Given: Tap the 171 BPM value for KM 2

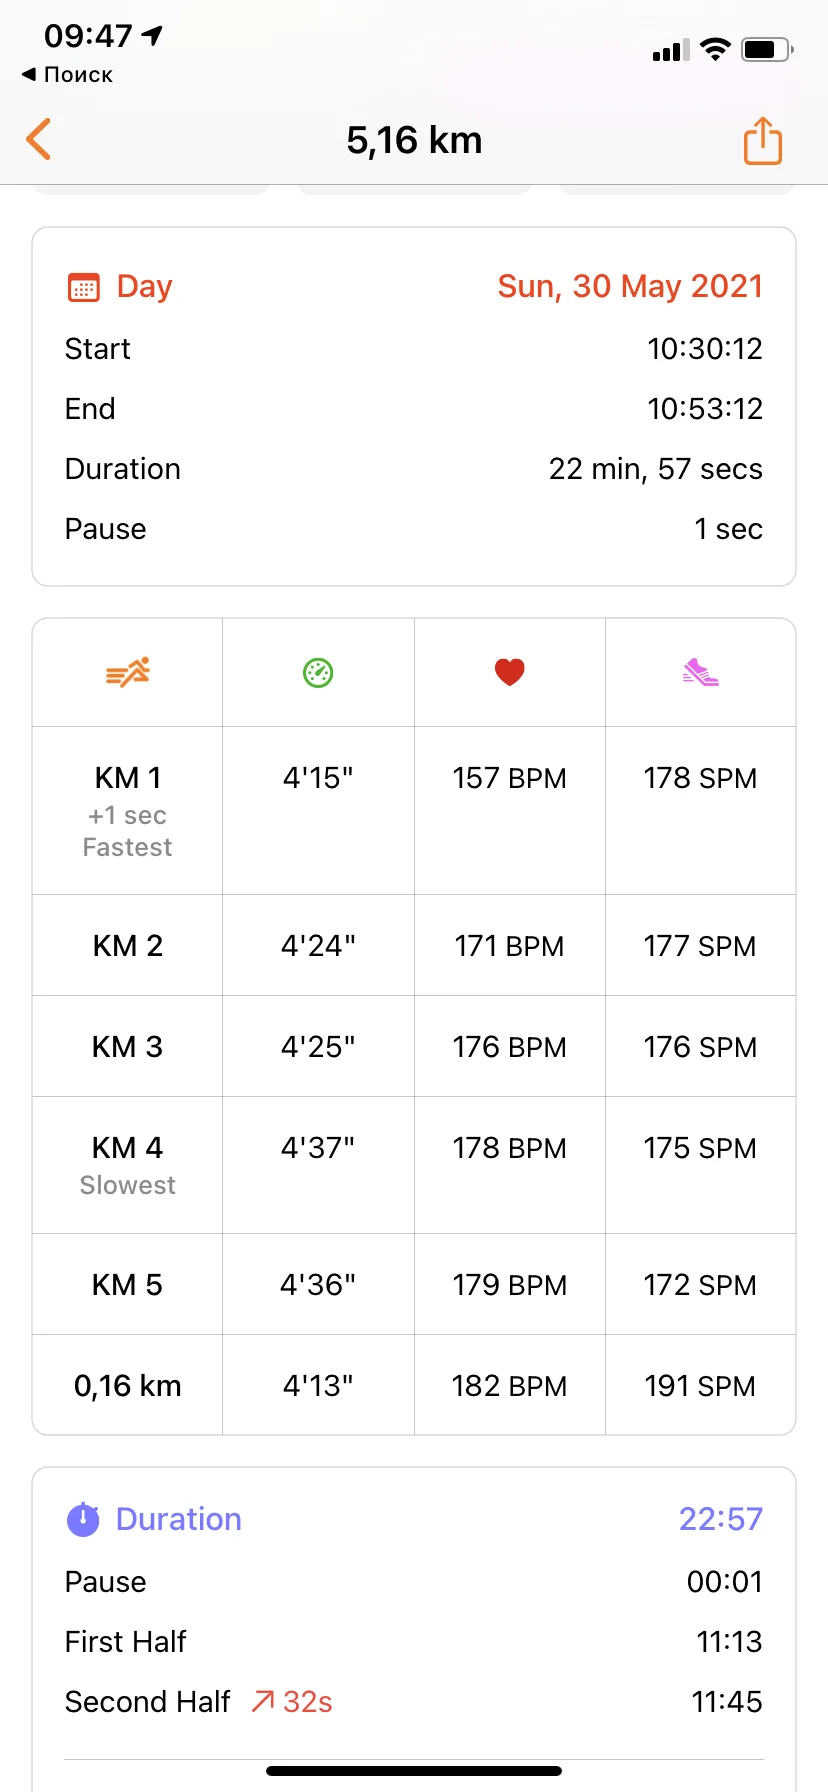Looking at the screenshot, I should (510, 946).
